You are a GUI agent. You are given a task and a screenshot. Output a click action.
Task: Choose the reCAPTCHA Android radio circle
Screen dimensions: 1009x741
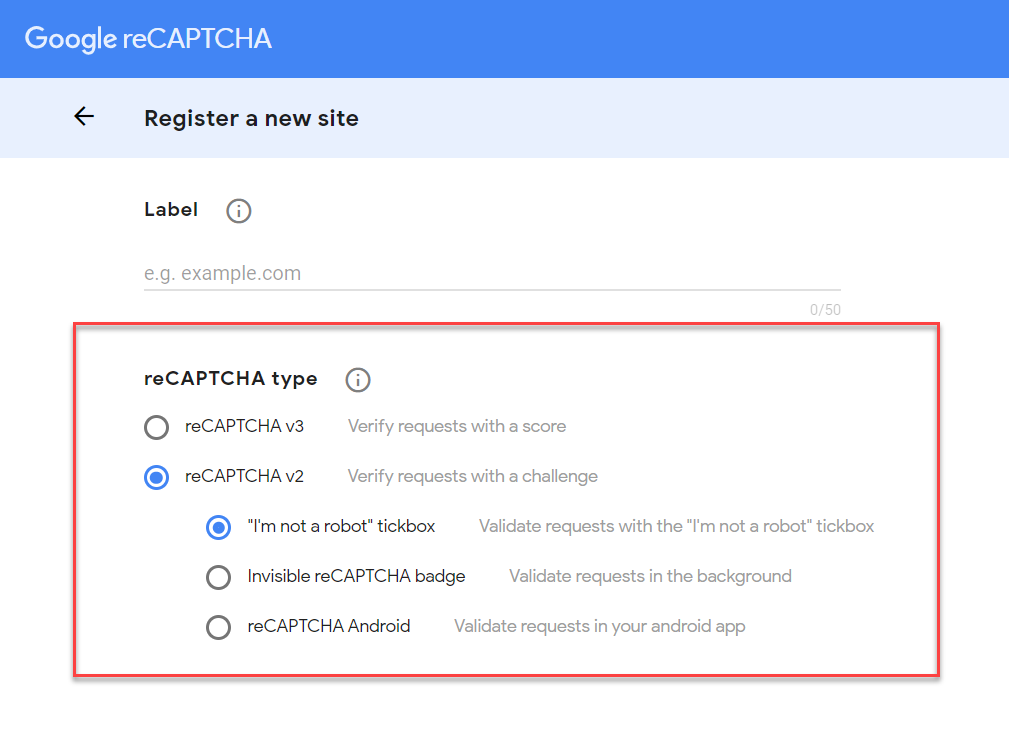219,627
